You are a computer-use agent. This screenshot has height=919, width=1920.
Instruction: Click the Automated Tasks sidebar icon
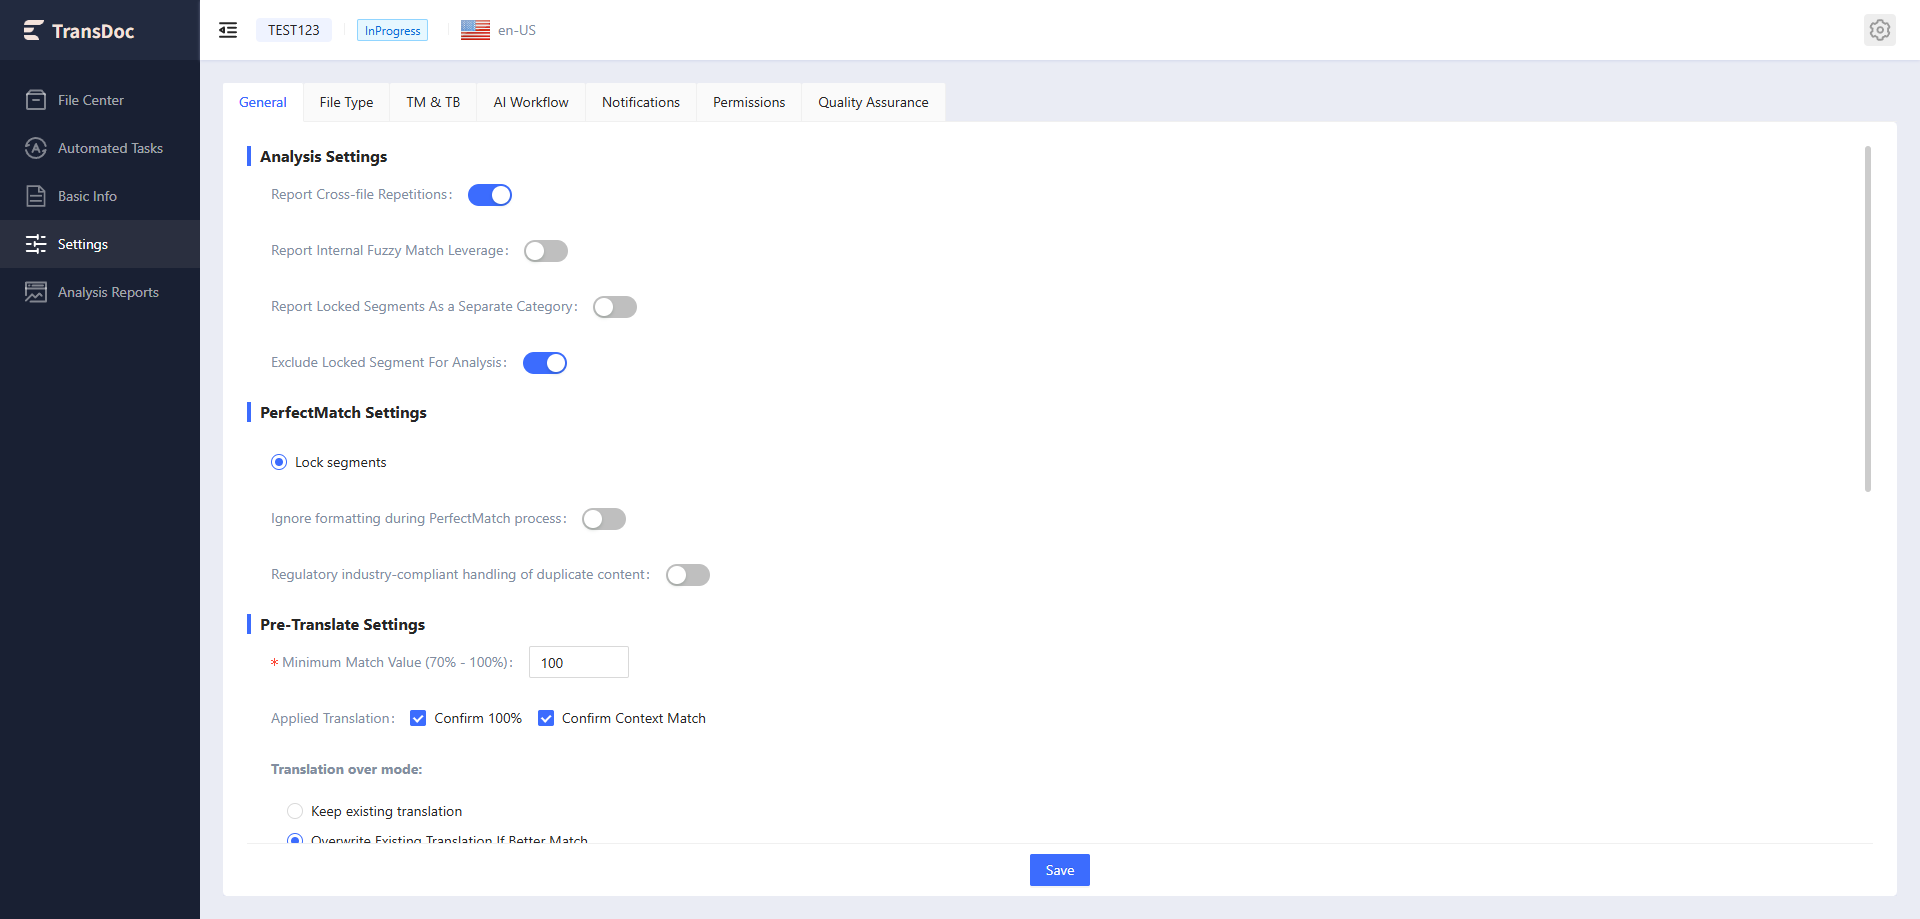coord(36,148)
